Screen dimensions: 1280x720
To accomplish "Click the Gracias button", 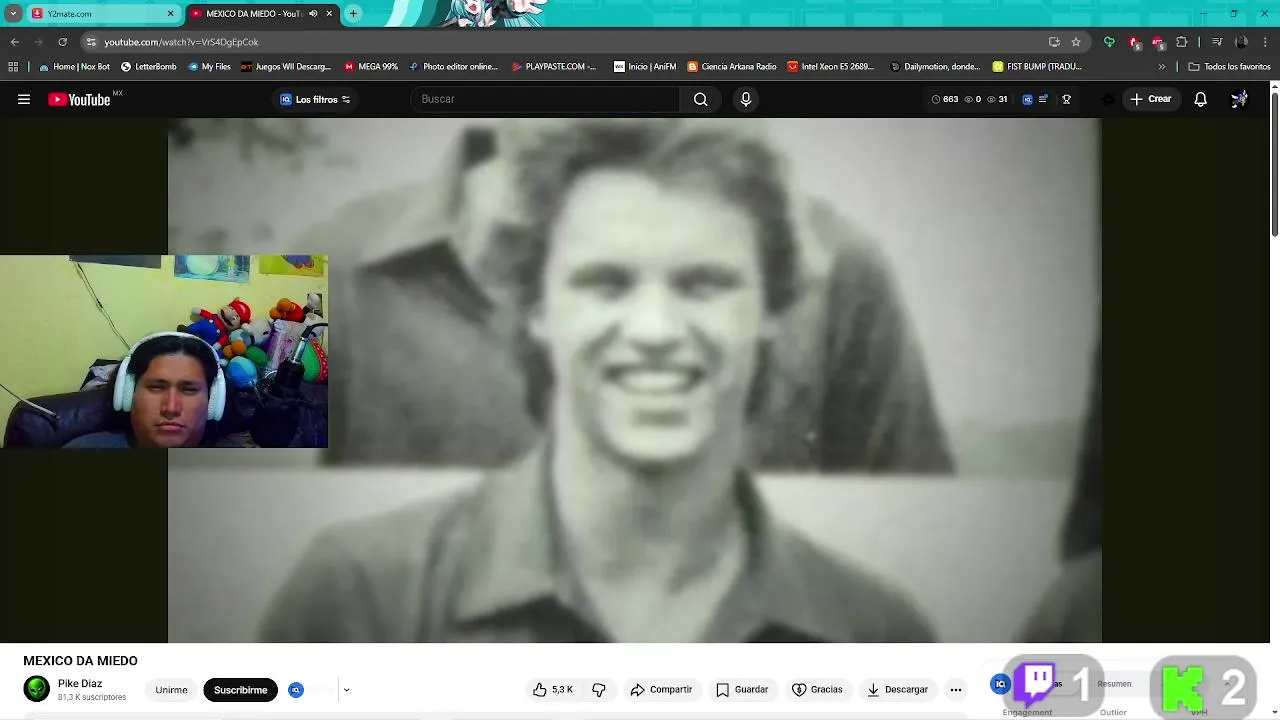I will point(817,690).
